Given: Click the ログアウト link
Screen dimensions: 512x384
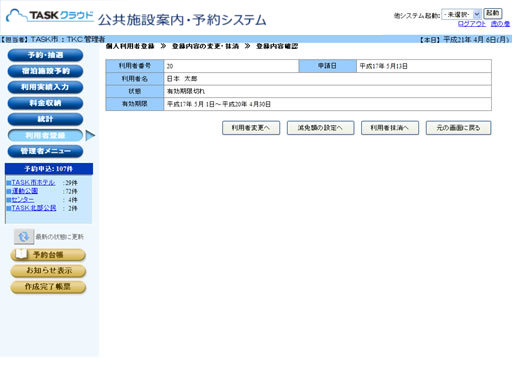Looking at the screenshot, I should point(472,24).
